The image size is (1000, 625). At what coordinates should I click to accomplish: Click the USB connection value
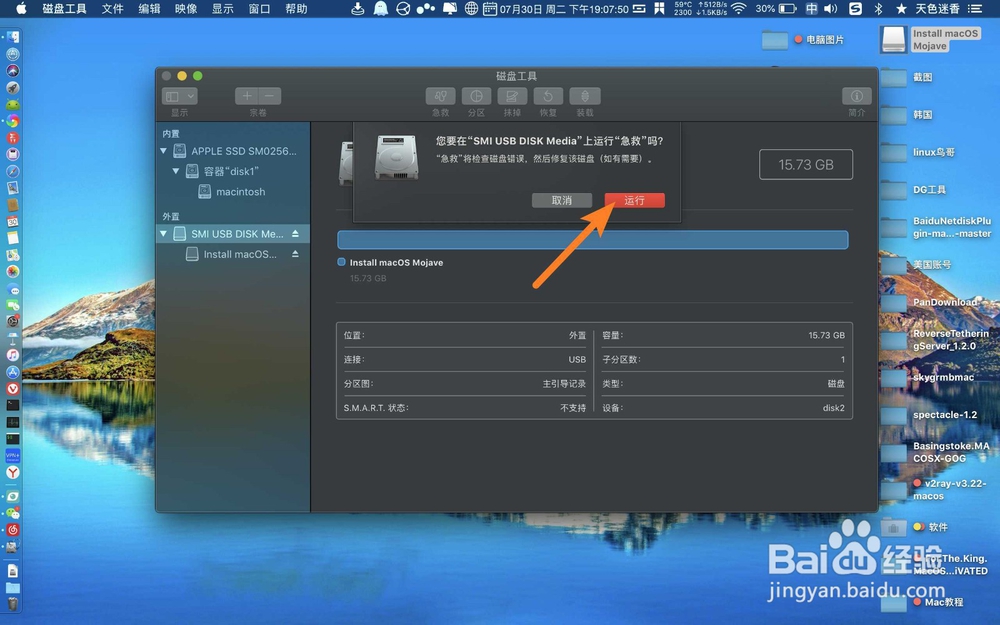pos(577,360)
